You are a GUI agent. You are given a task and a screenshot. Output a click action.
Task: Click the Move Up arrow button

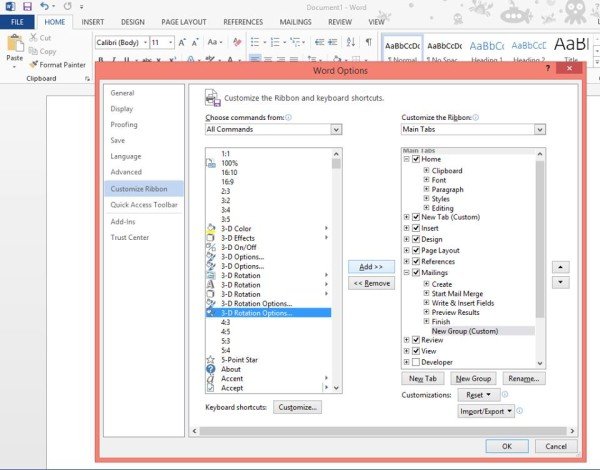[561, 267]
